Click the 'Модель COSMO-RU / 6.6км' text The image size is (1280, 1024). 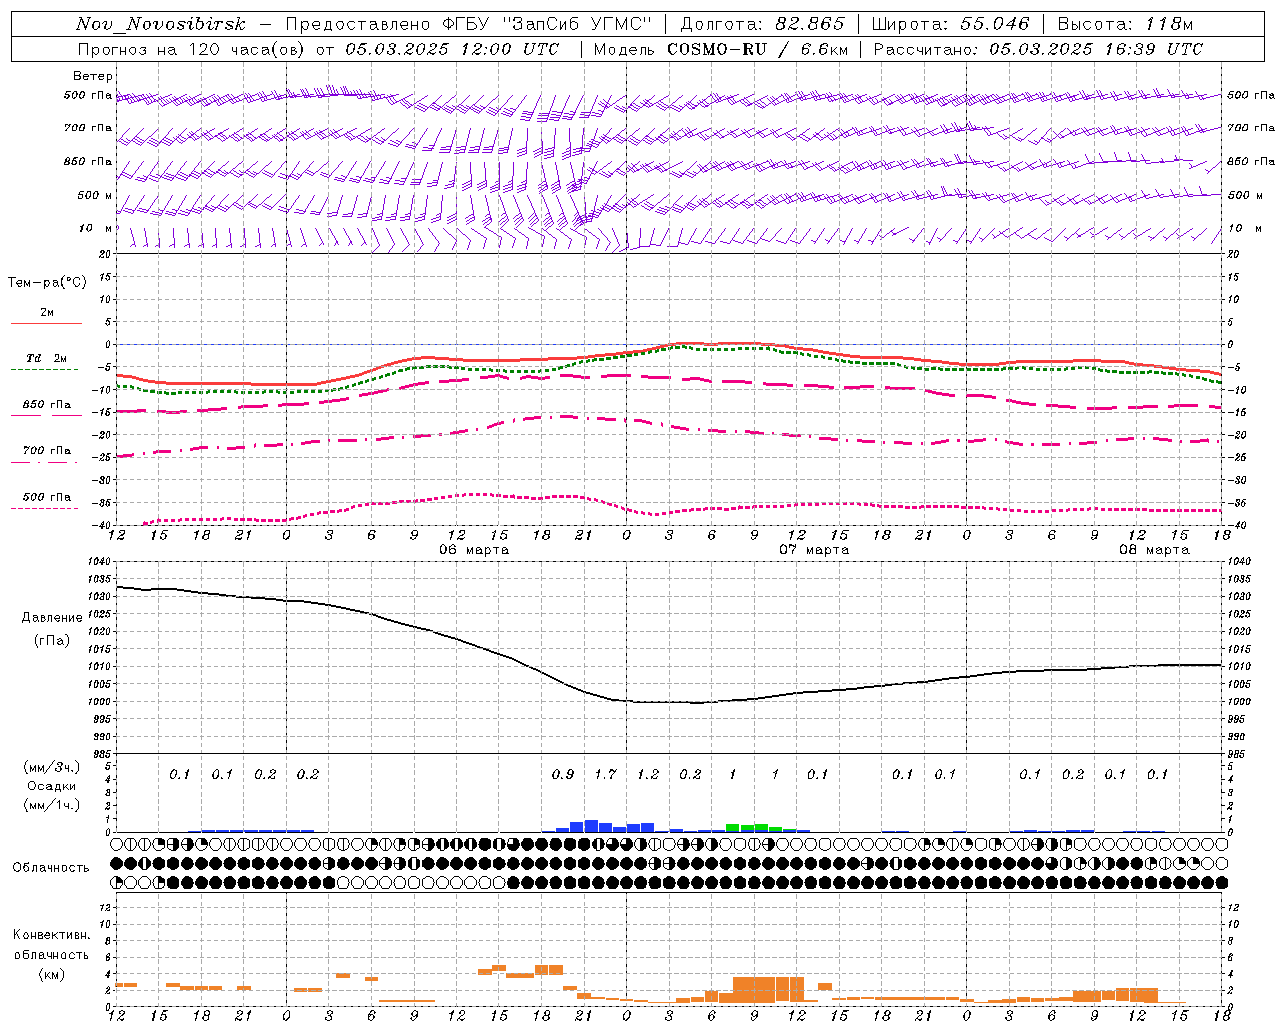tap(720, 49)
